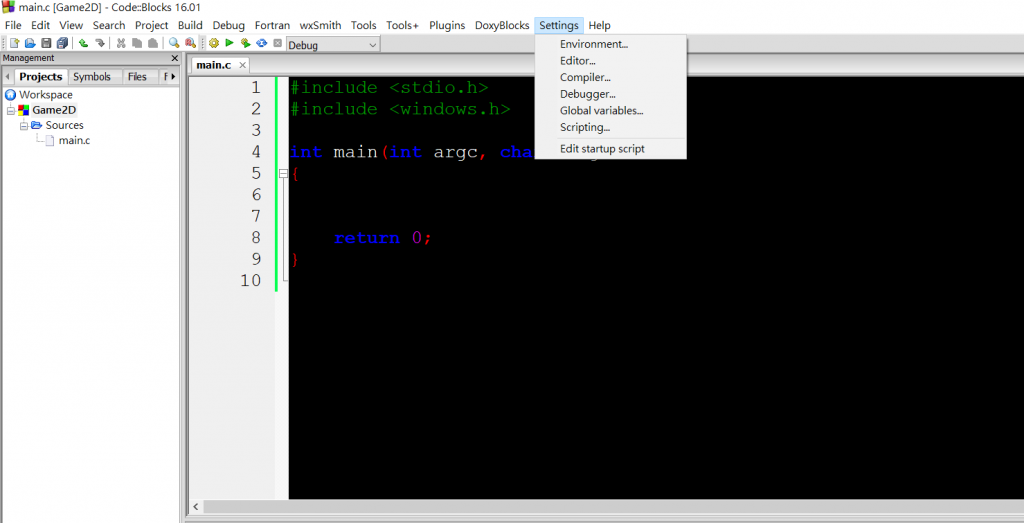Collapse the Game2D project tree node
This screenshot has width=1024, height=523.
coord(11,110)
